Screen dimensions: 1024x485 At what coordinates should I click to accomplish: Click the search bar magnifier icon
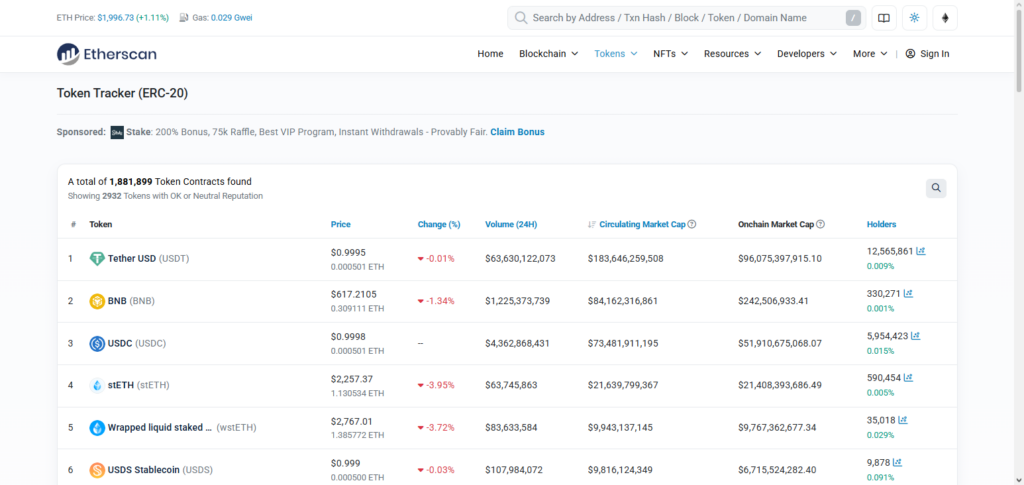[x=520, y=18]
